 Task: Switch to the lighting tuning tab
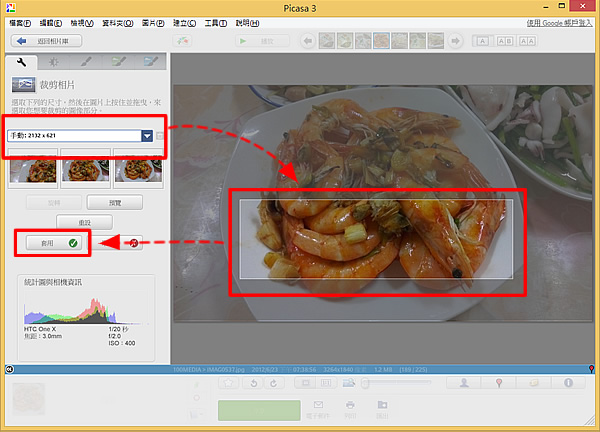(x=54, y=62)
